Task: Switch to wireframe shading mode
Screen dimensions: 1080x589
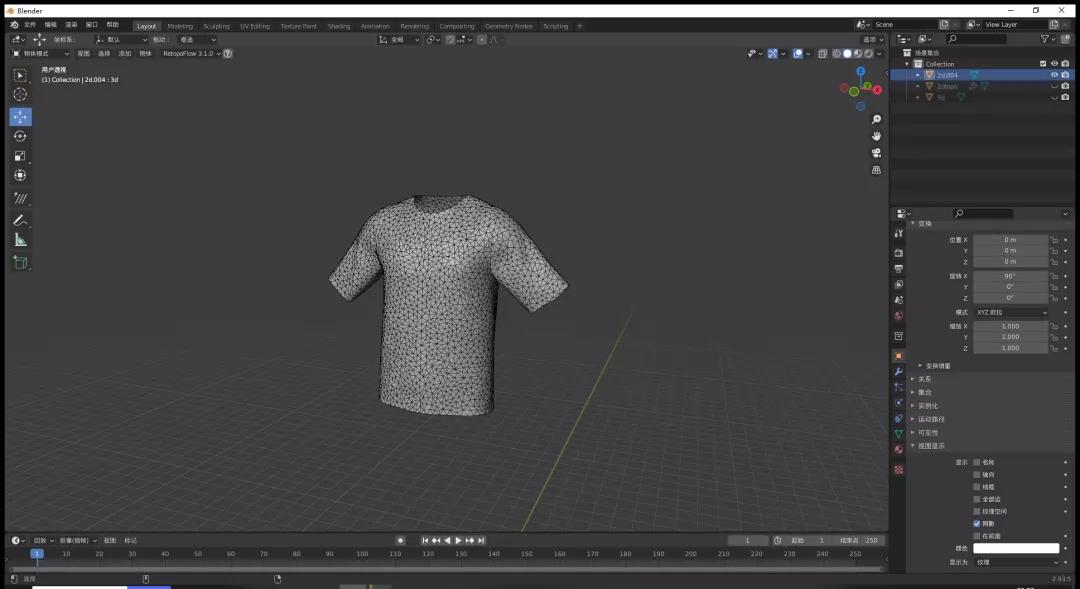Action: tap(837, 53)
